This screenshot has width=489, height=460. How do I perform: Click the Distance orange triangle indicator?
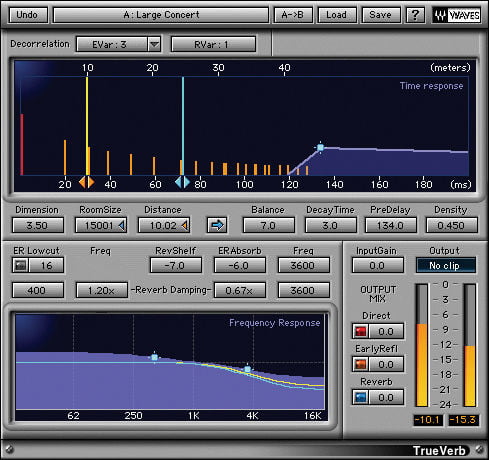point(185,226)
